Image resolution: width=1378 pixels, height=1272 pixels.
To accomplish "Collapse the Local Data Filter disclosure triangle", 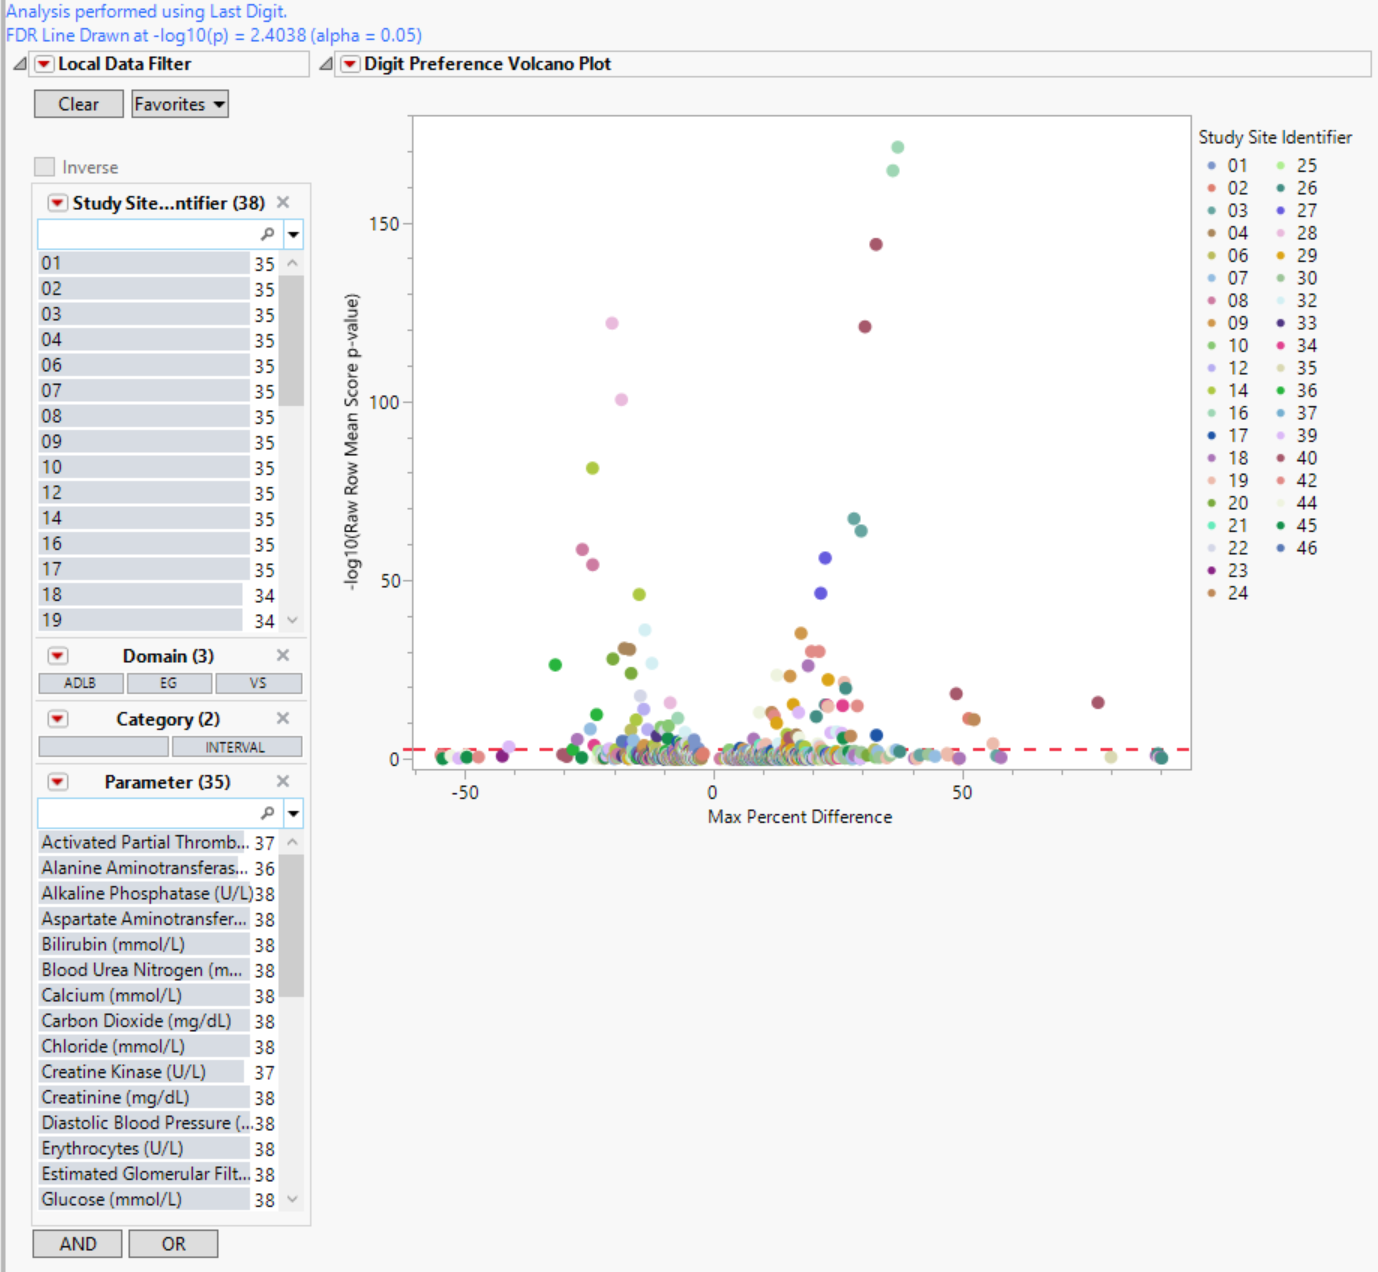I will pos(20,64).
